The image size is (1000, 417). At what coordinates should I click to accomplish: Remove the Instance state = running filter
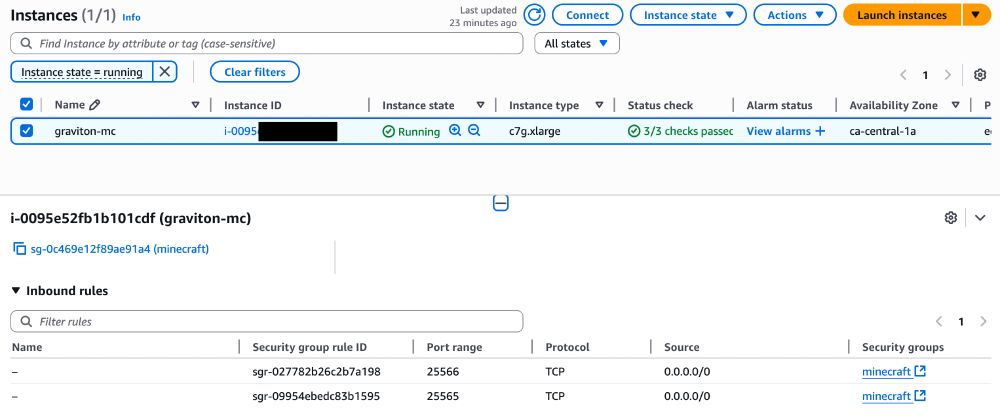point(165,72)
